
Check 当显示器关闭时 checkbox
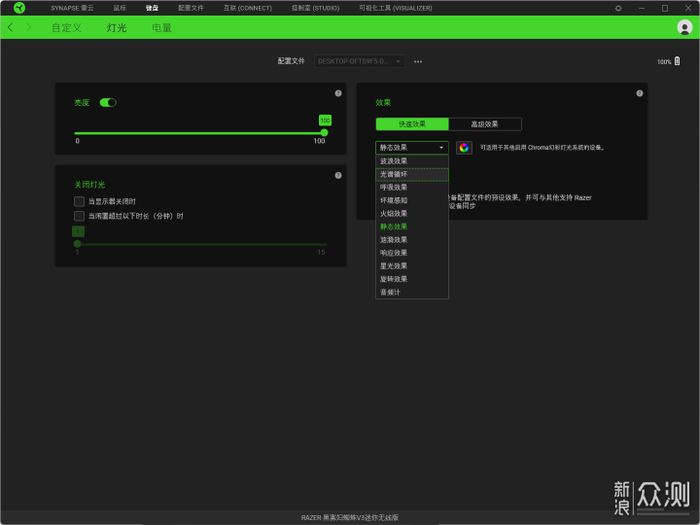(x=79, y=201)
